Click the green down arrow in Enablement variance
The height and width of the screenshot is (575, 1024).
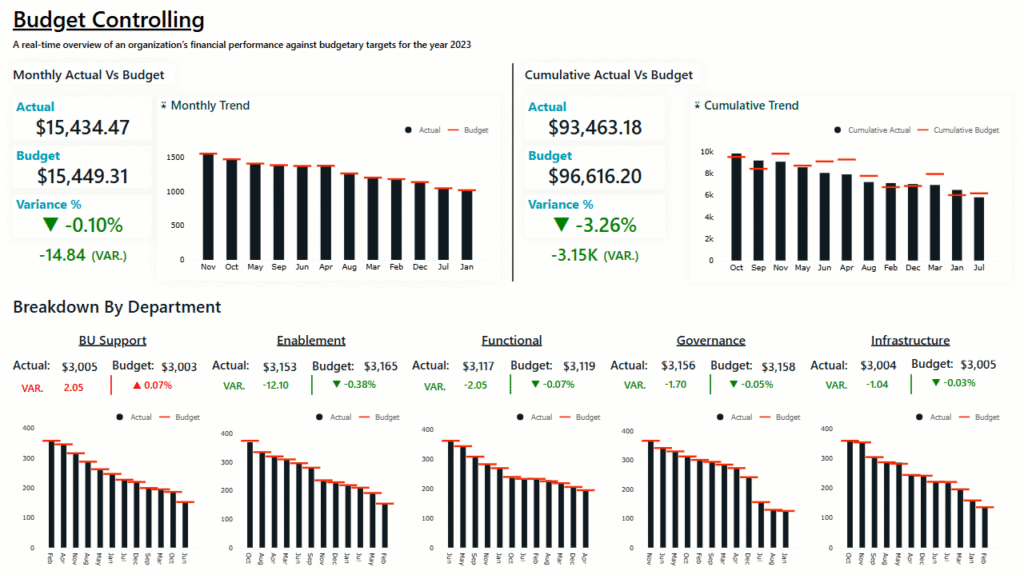336,385
